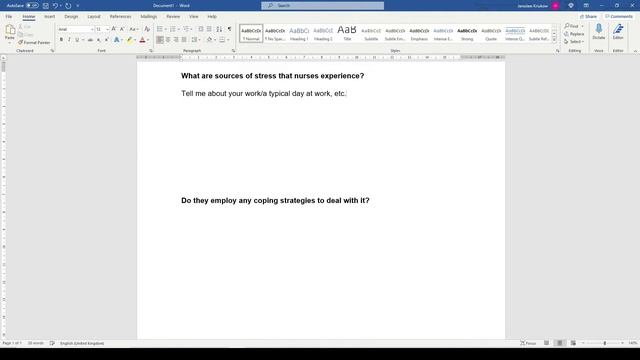Image resolution: width=640 pixels, height=360 pixels.
Task: Expand the Styles gallery more arrow
Action: point(554,40)
